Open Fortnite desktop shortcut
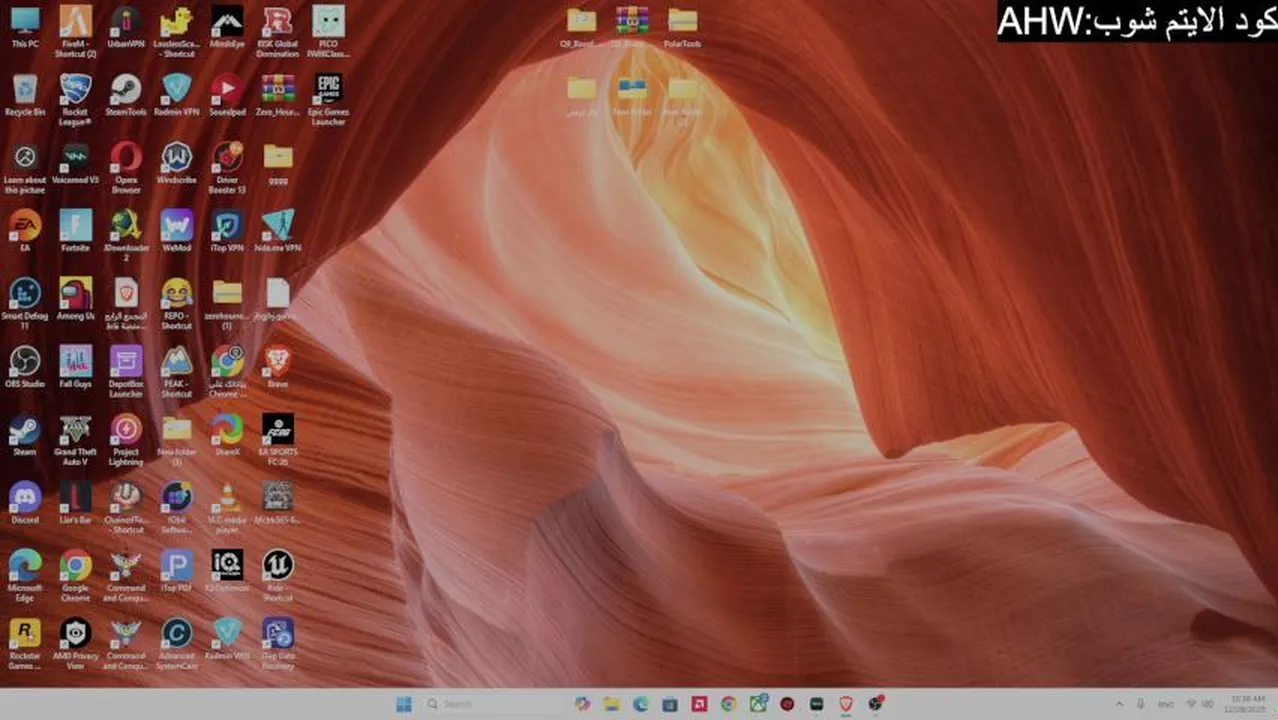1278x720 pixels. [75, 231]
